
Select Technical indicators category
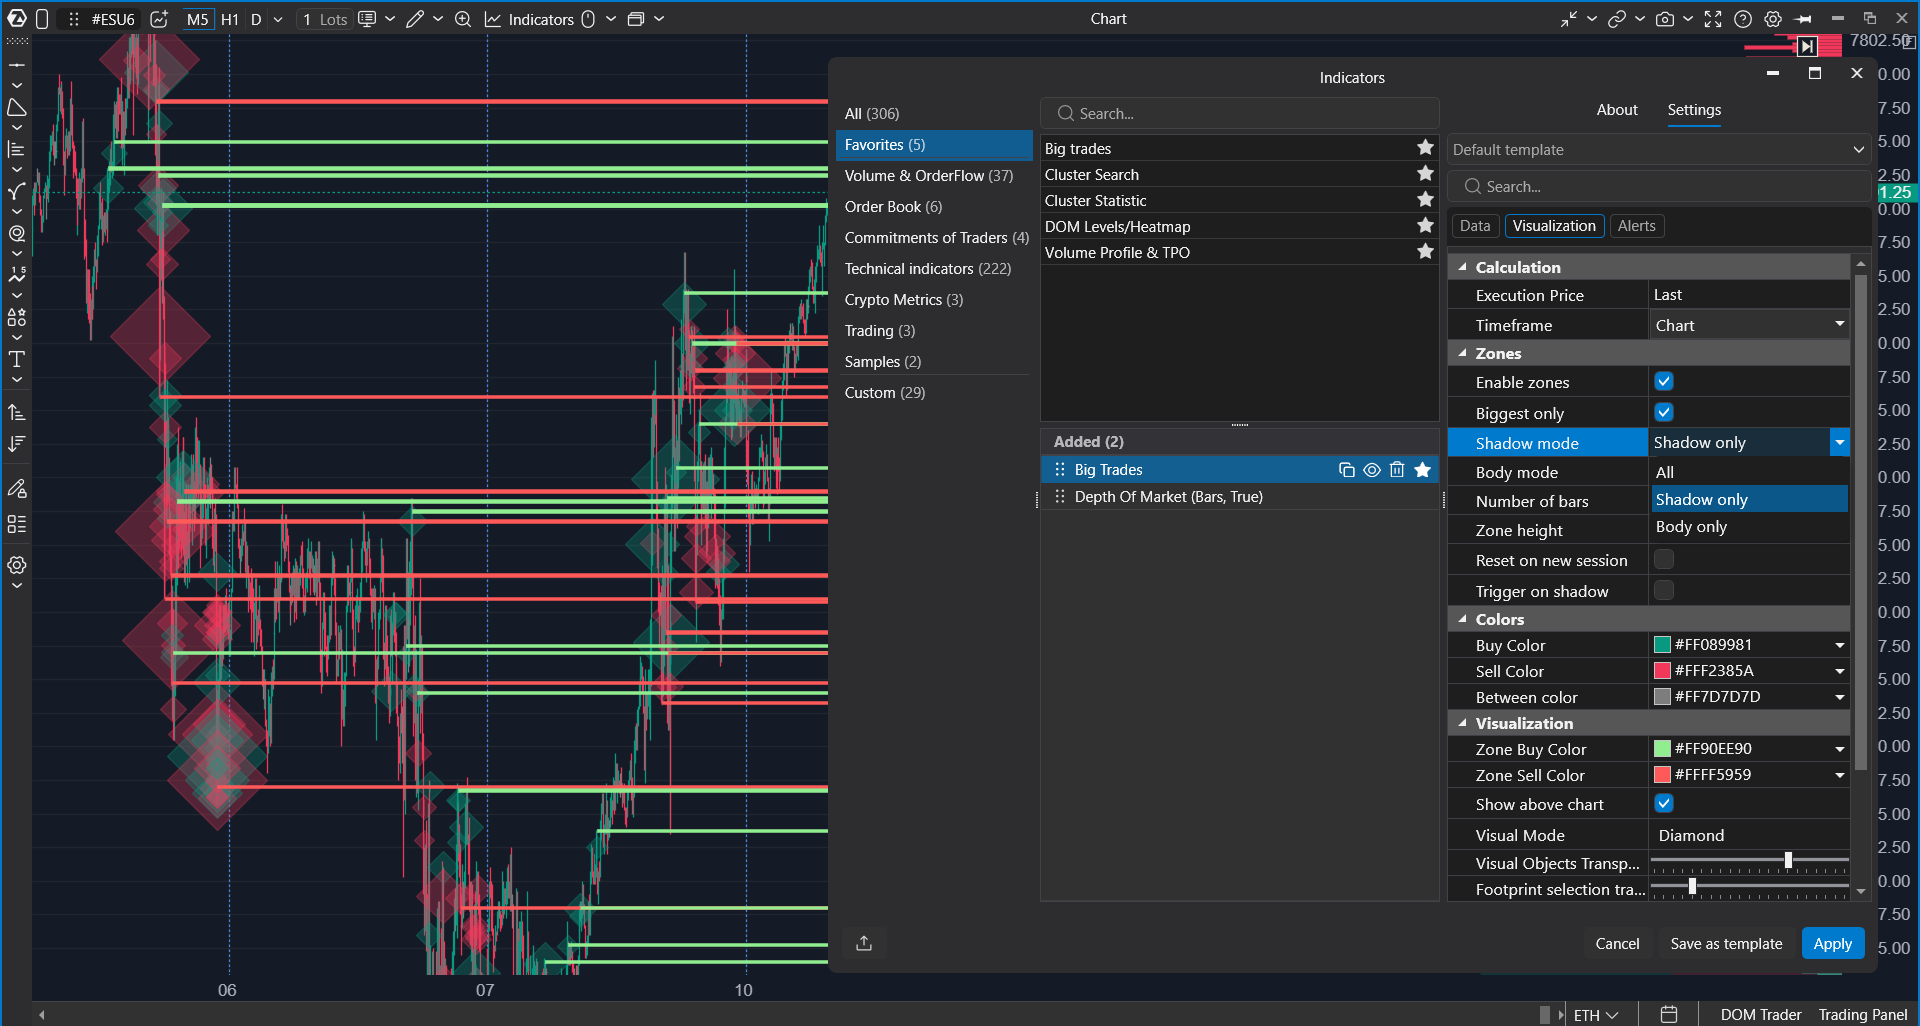pyautogui.click(x=927, y=269)
